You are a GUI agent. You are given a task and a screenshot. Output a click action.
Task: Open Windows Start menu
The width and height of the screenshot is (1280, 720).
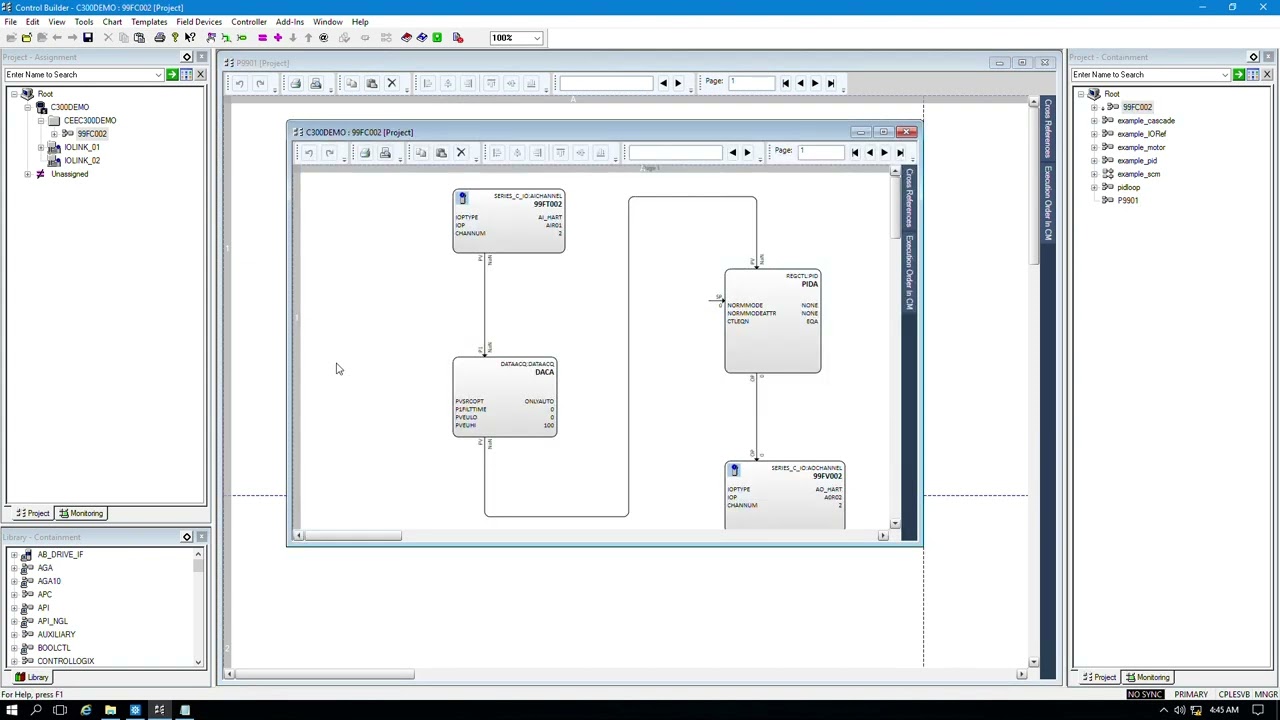[12, 710]
